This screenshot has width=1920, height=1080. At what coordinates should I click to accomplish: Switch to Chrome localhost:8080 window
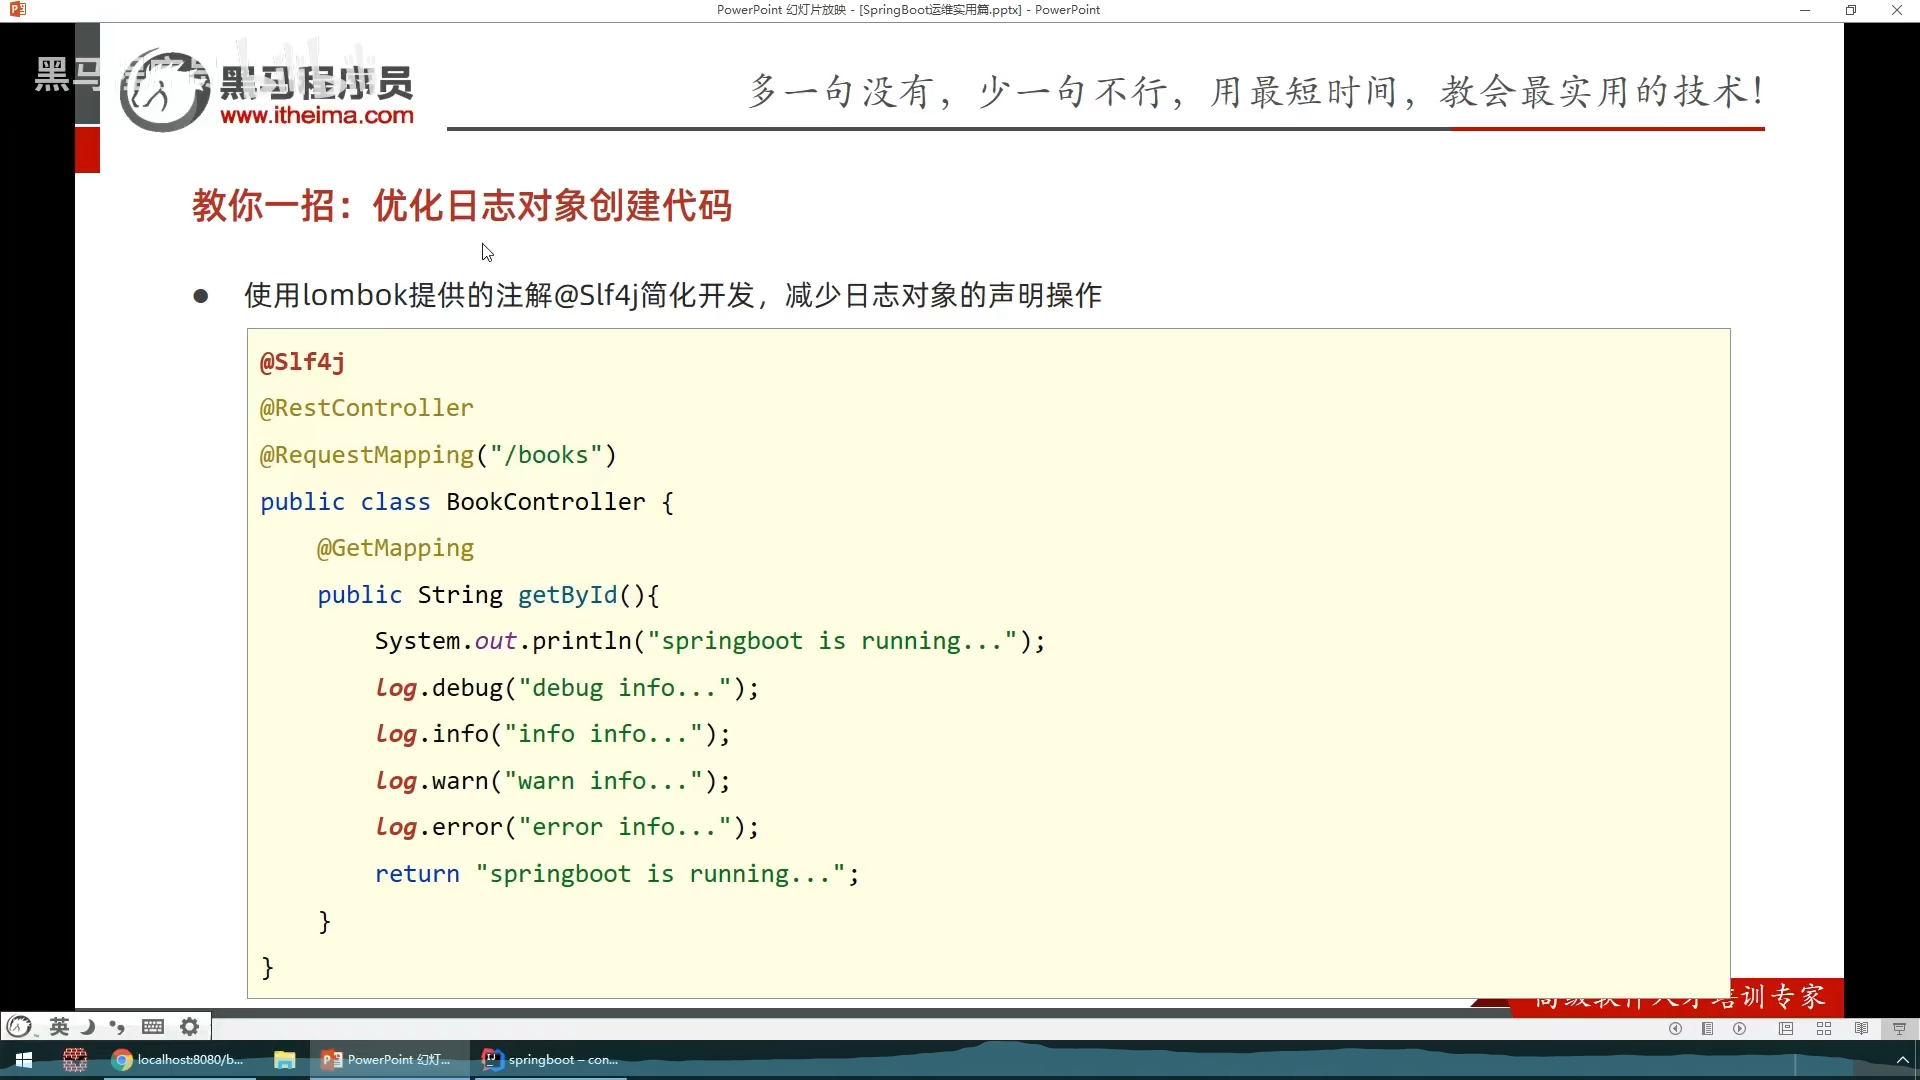click(178, 1060)
